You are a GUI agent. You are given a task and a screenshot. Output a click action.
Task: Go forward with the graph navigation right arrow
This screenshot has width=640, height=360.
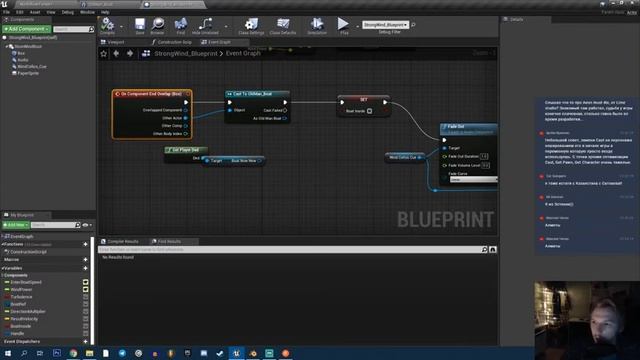coord(130,53)
